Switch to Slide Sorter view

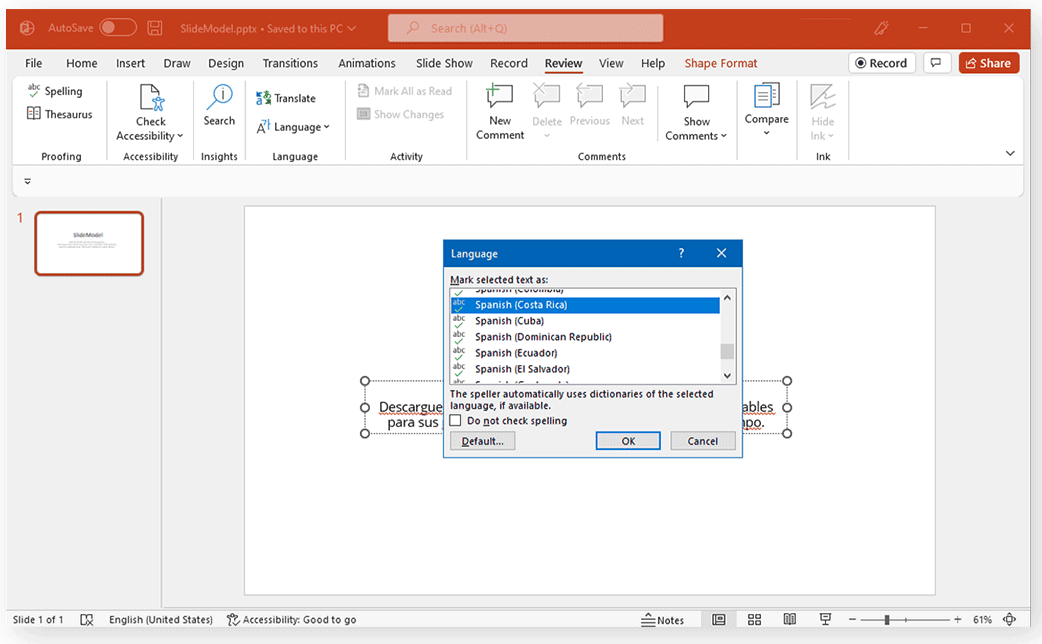(x=754, y=619)
